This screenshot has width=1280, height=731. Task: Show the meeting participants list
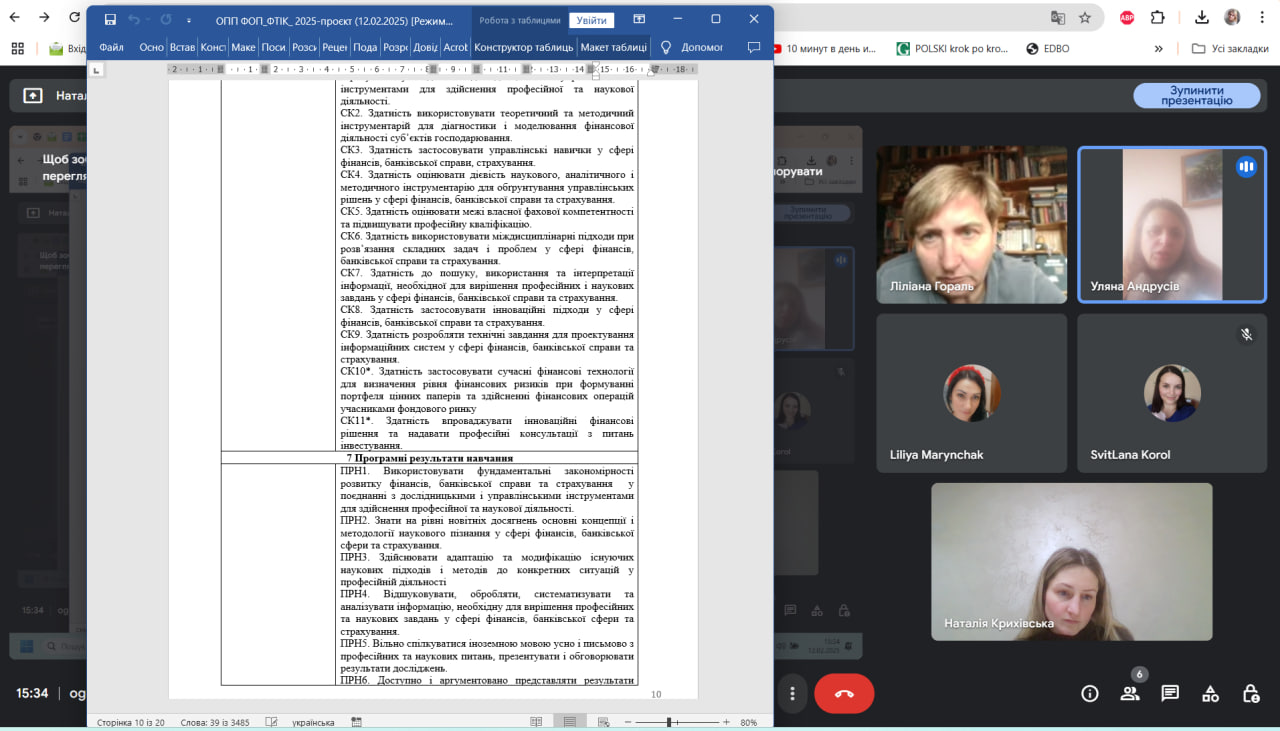[1130, 694]
